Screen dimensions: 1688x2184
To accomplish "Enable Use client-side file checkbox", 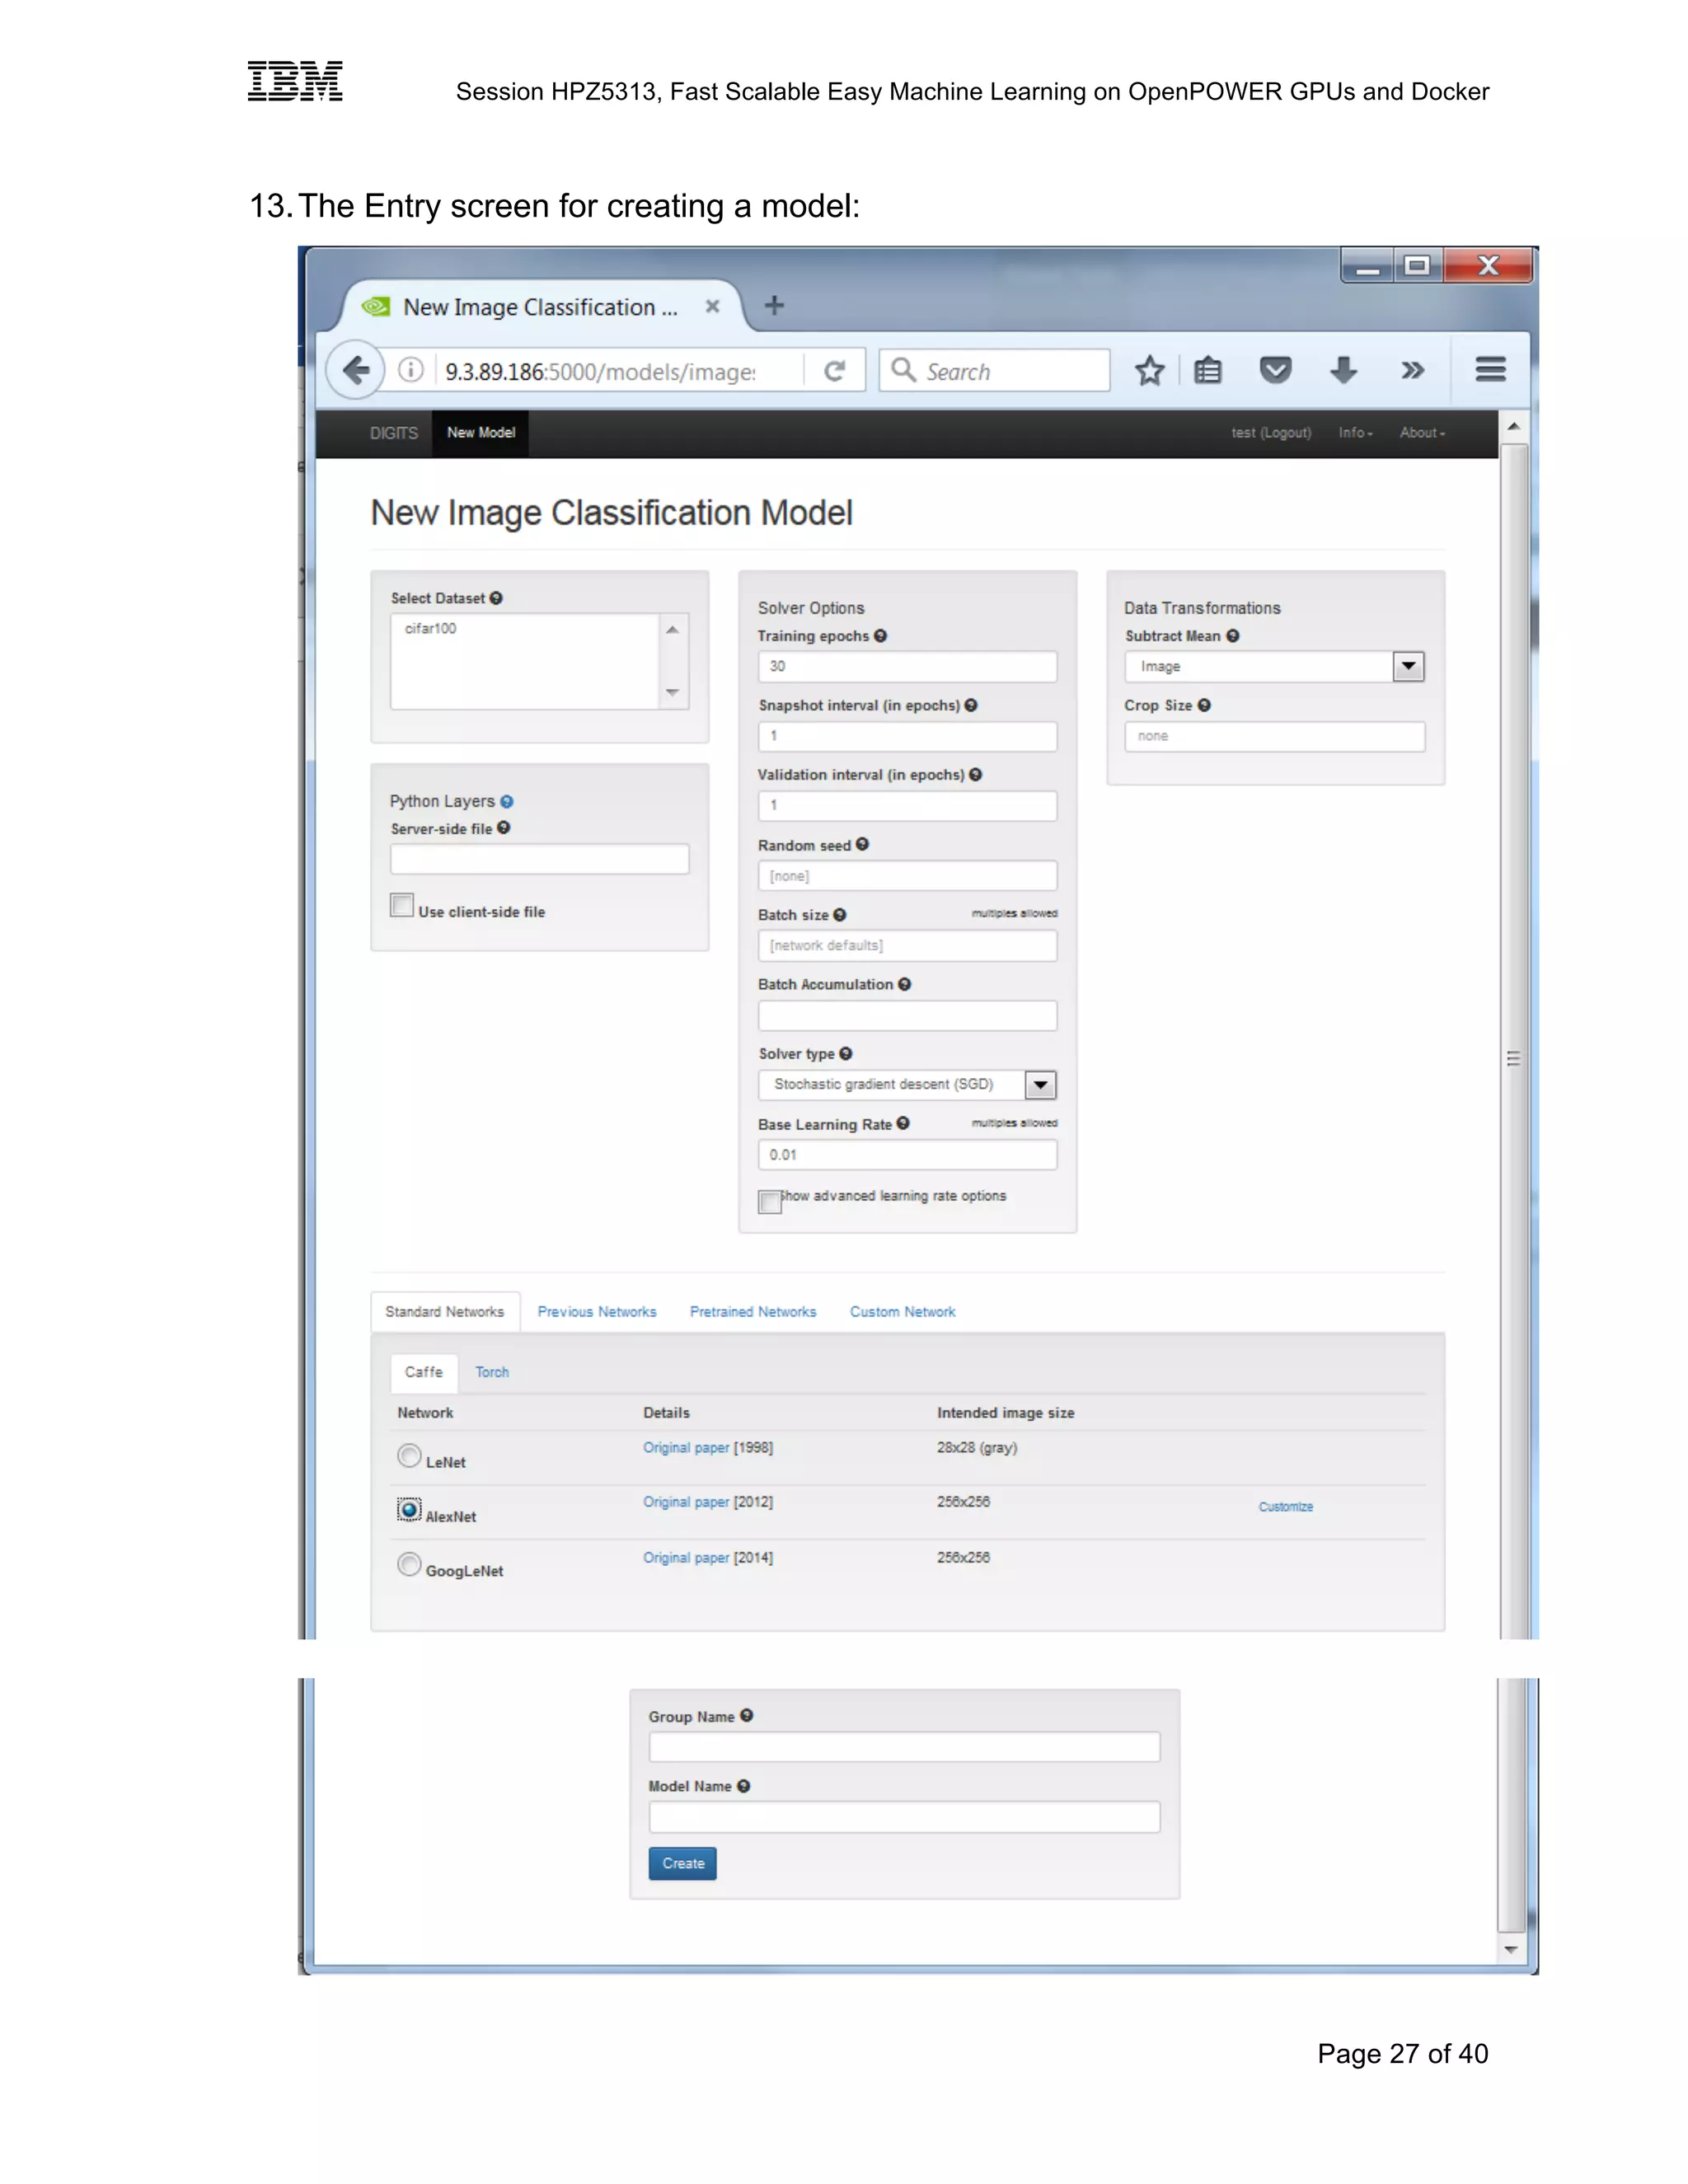I will pos(402,906).
